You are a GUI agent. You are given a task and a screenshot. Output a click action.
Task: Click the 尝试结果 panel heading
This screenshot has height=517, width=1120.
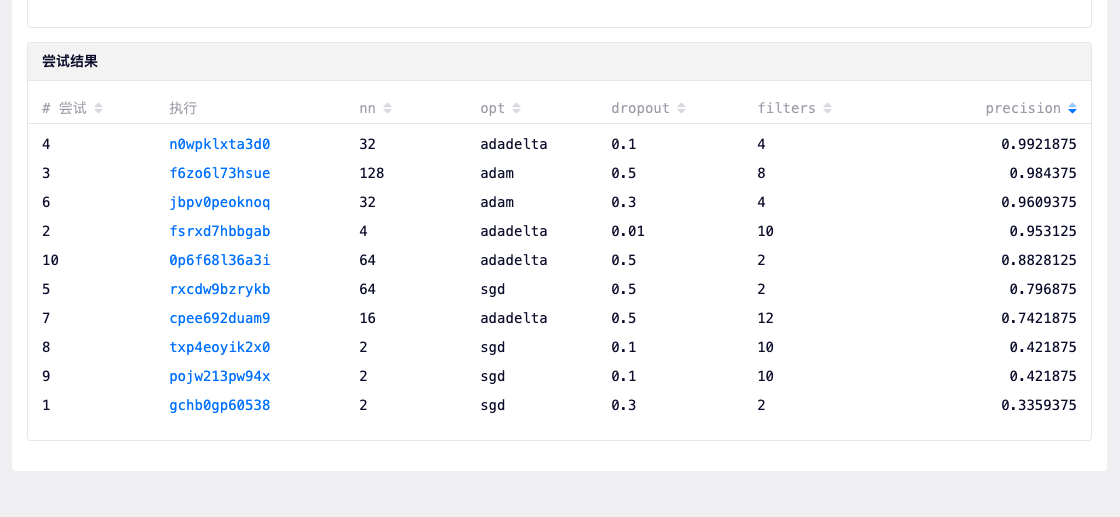tap(70, 61)
